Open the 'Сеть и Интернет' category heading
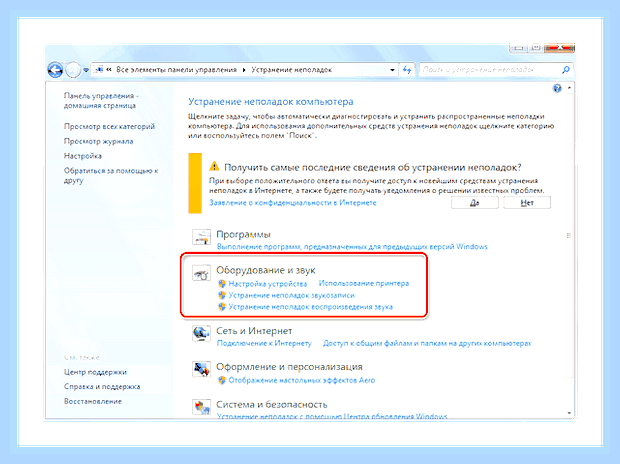Viewport: 620px width, 464px height. click(x=254, y=331)
